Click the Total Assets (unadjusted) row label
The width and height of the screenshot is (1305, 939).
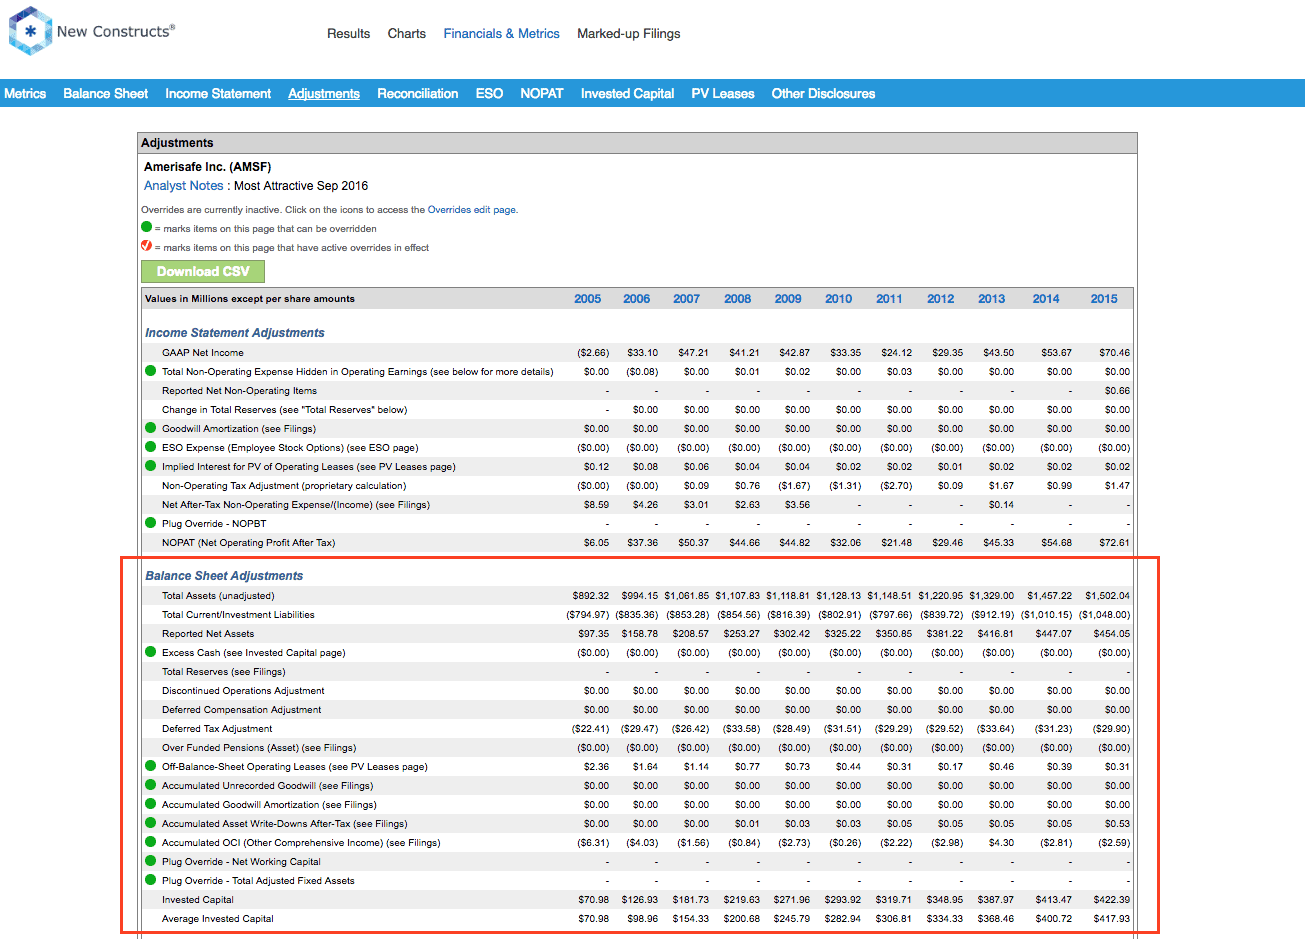(218, 596)
